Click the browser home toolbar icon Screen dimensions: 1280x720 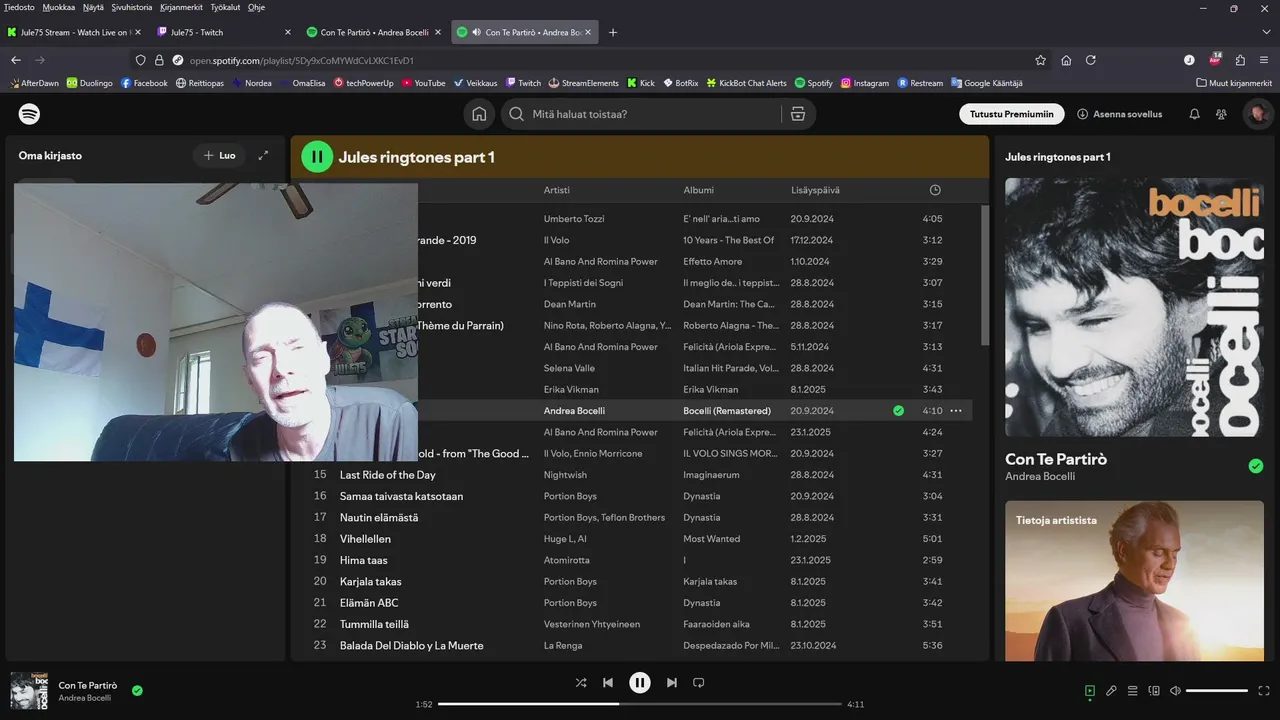1066,60
